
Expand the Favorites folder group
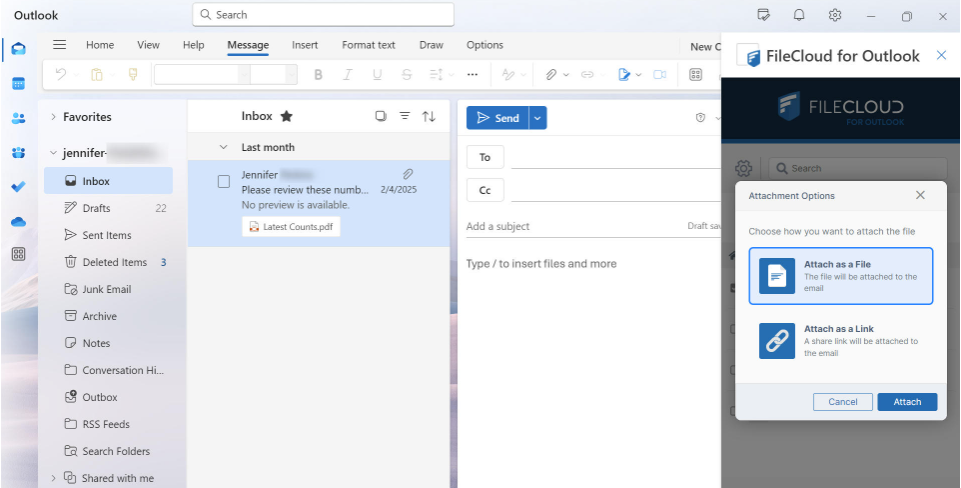pos(53,117)
